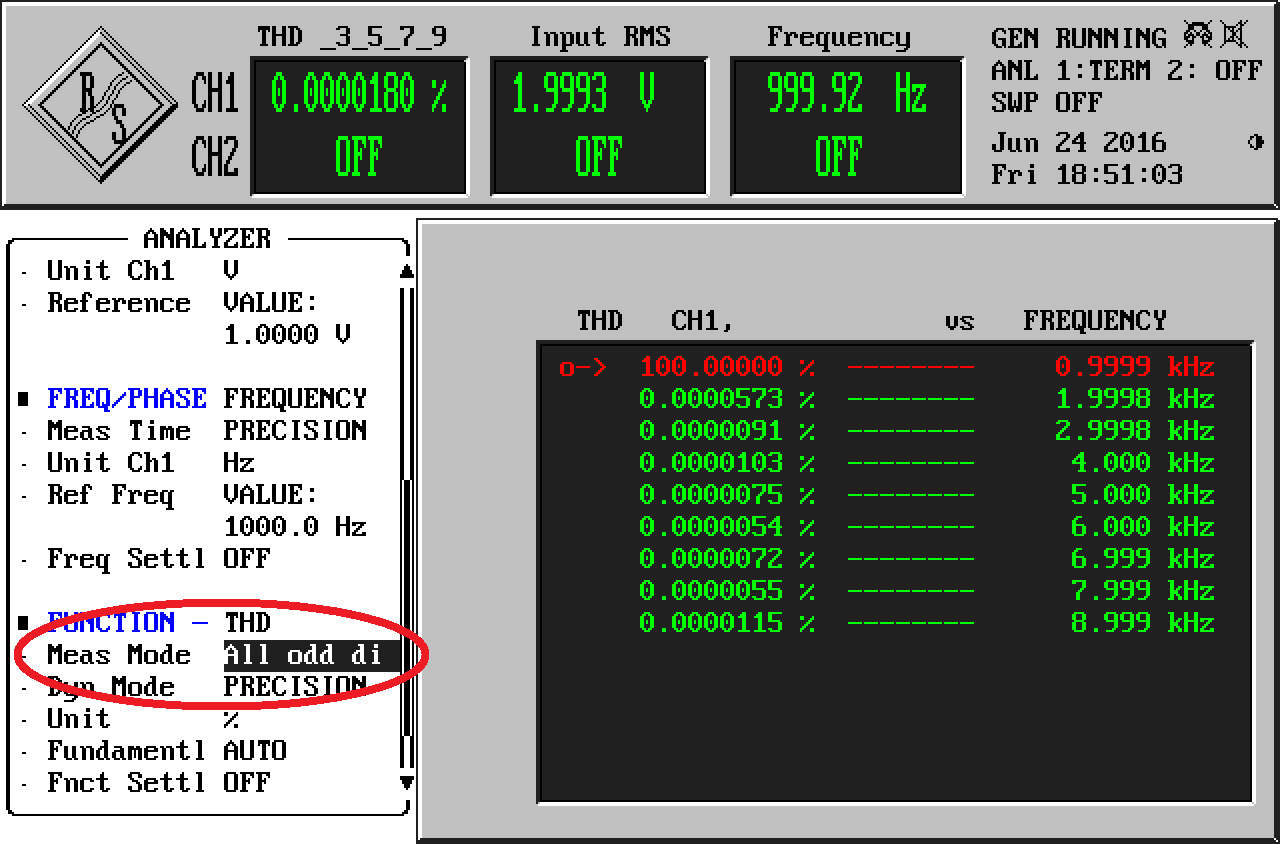Click the CH1 channel label

tap(214, 94)
